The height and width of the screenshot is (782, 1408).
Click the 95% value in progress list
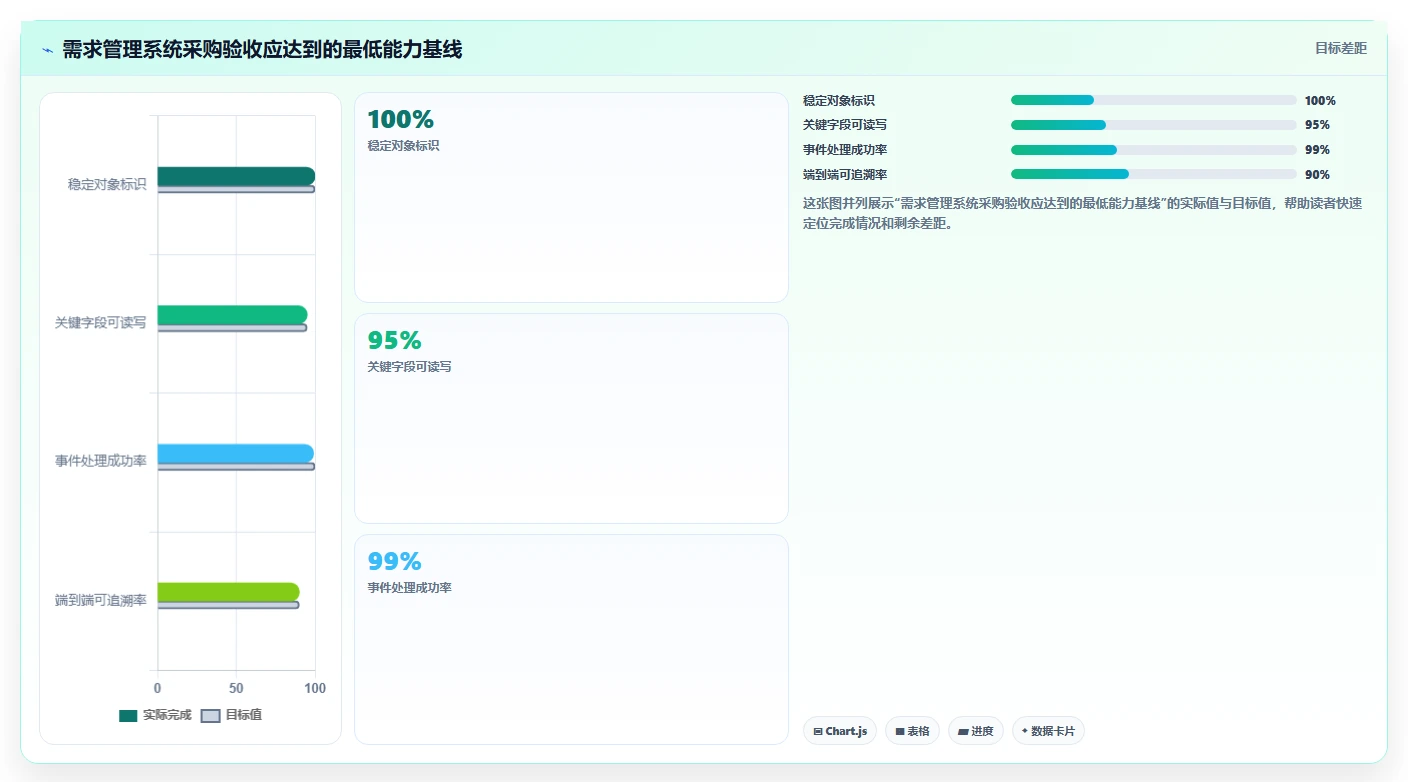pos(1317,125)
